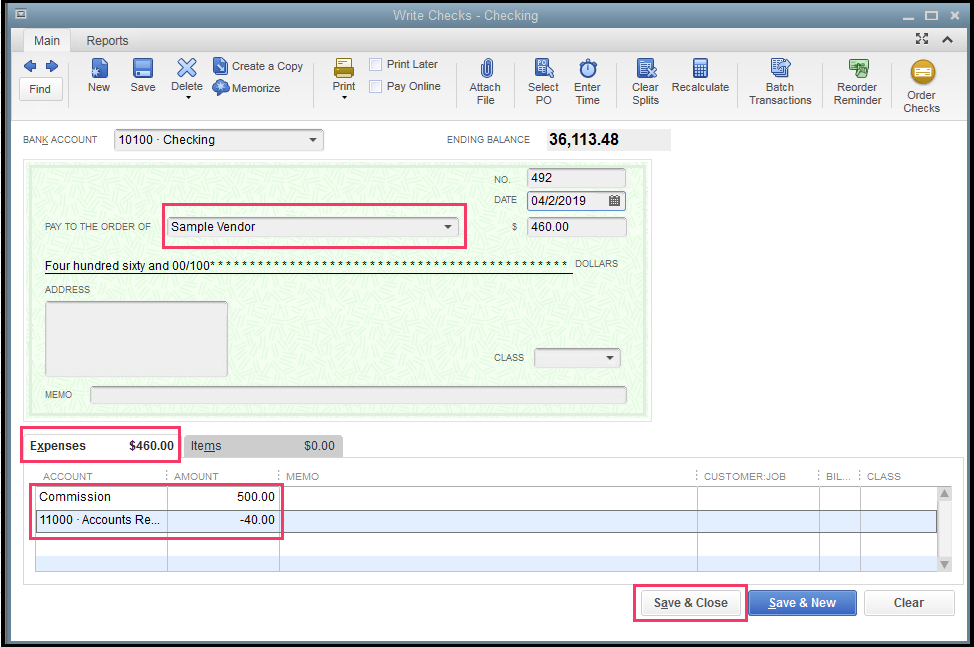This screenshot has width=974, height=647.
Task: Open the window system menu icon
Action: click(x=21, y=14)
